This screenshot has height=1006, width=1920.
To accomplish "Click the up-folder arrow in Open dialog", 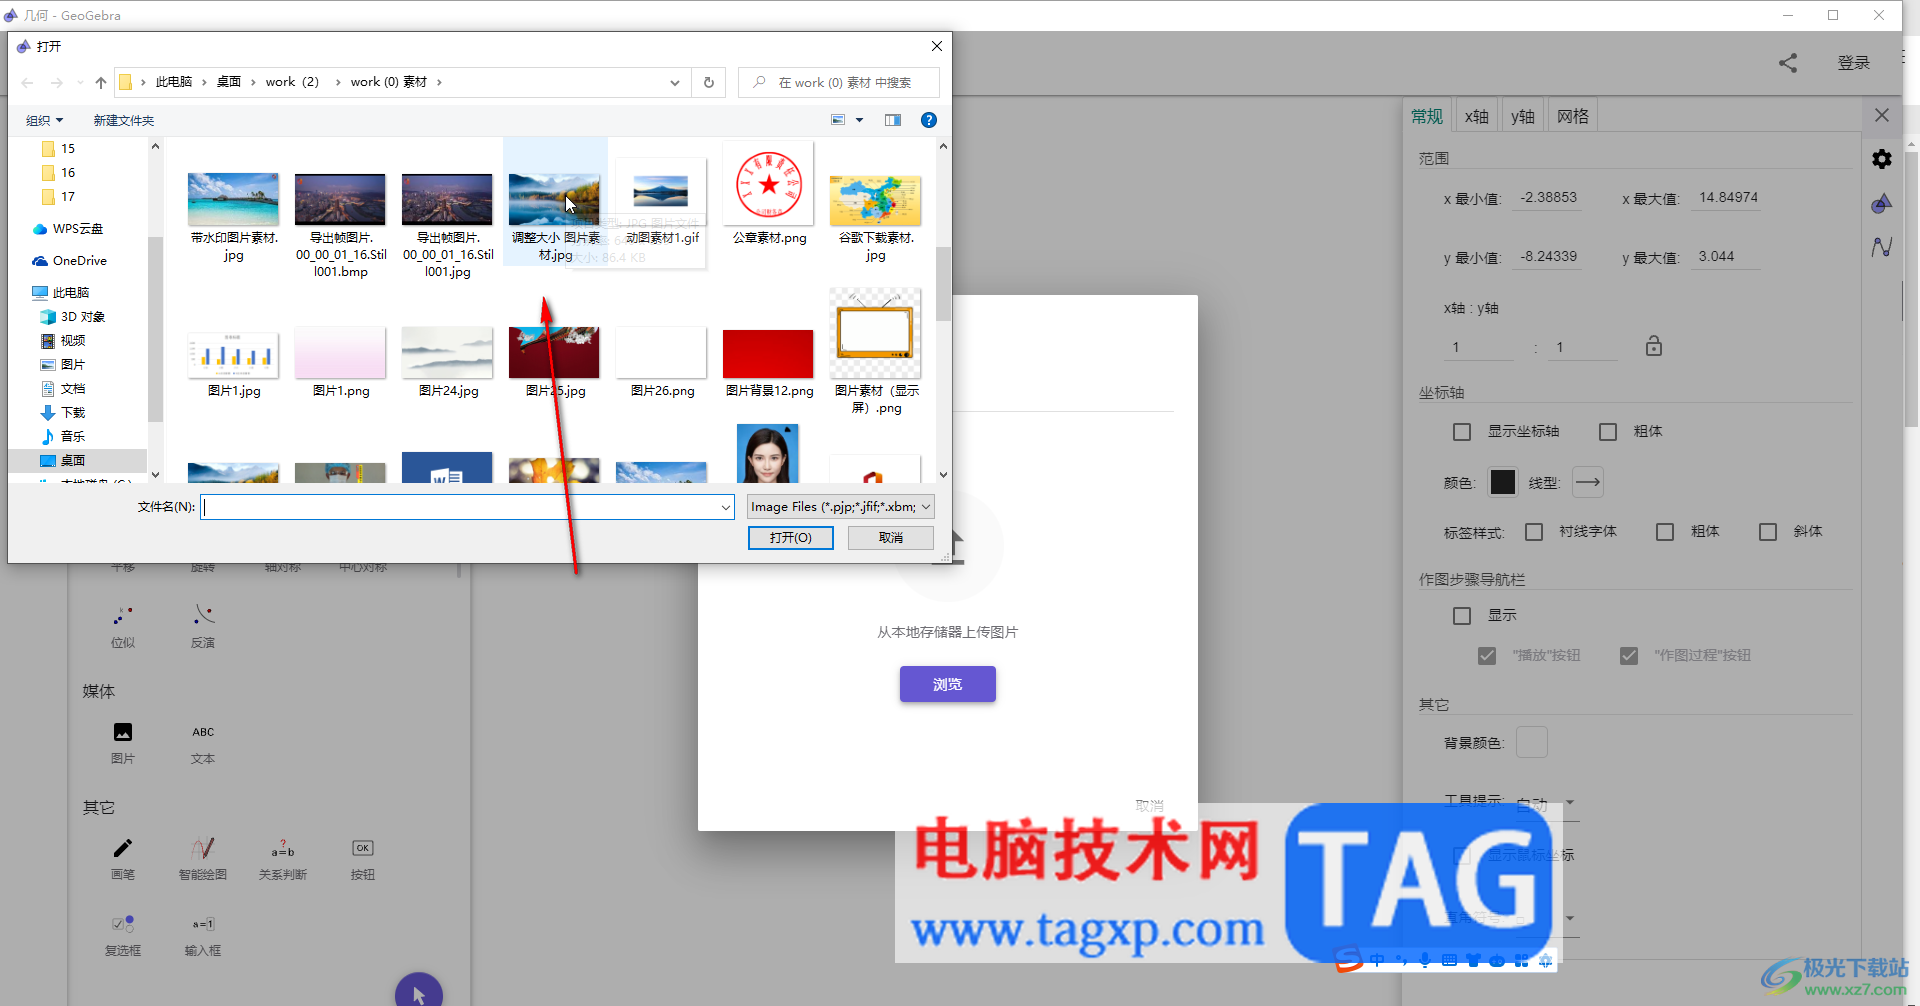I will [101, 82].
